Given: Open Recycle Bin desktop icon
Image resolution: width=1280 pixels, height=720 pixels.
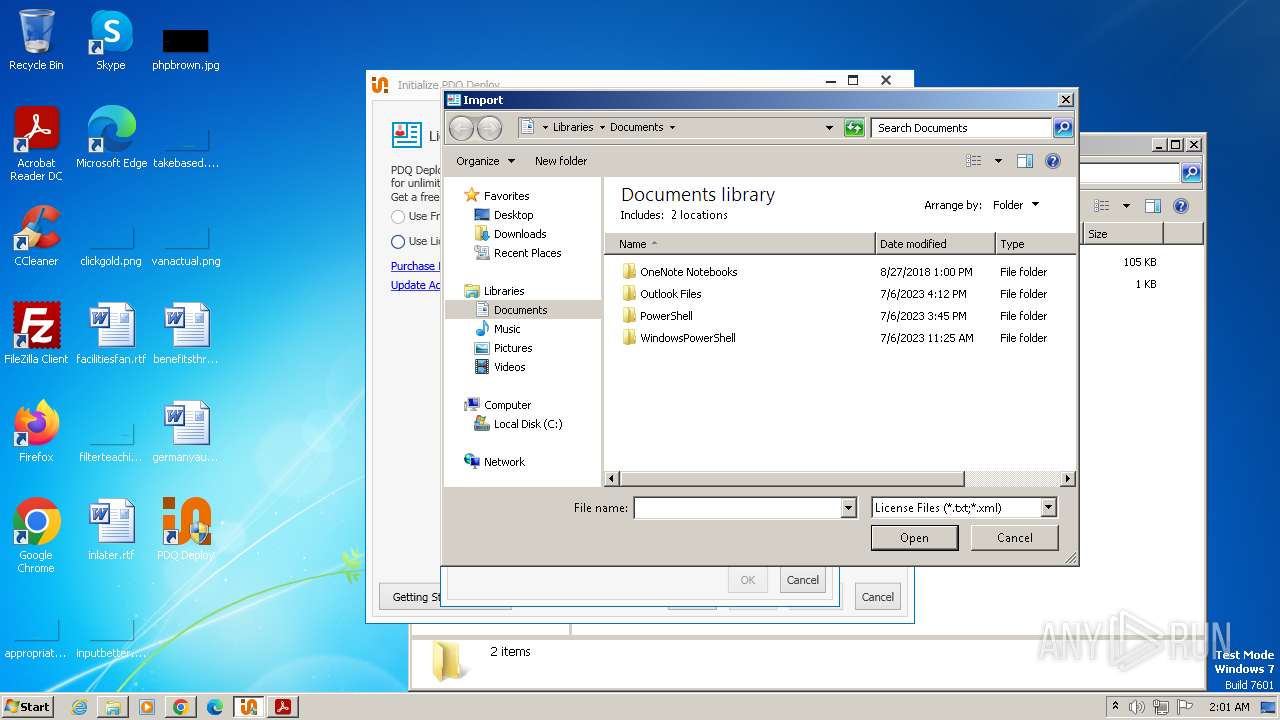Looking at the screenshot, I should click(36, 40).
